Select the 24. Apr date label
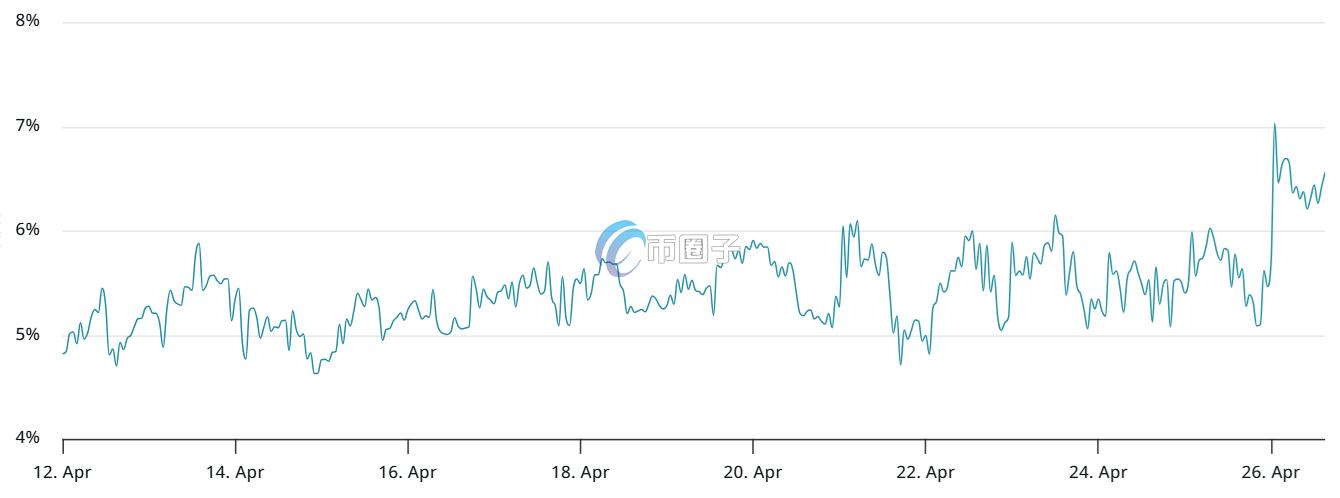This screenshot has width=1340, height=498. click(x=1098, y=472)
